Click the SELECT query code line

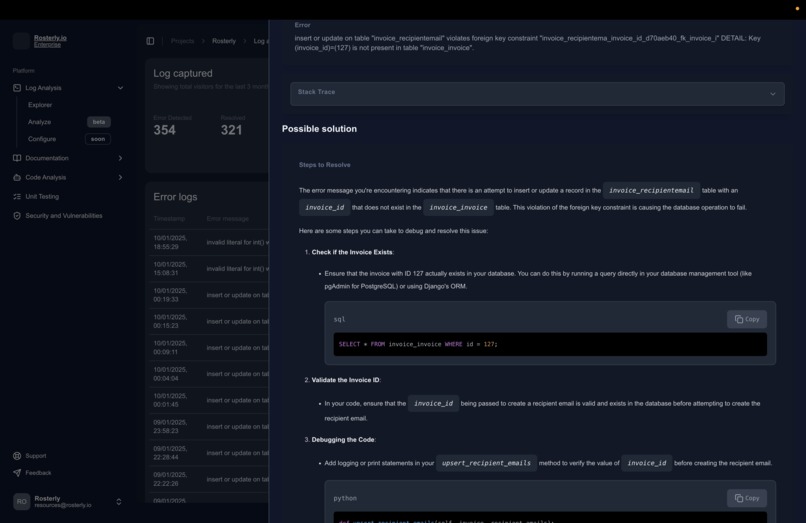(x=418, y=345)
